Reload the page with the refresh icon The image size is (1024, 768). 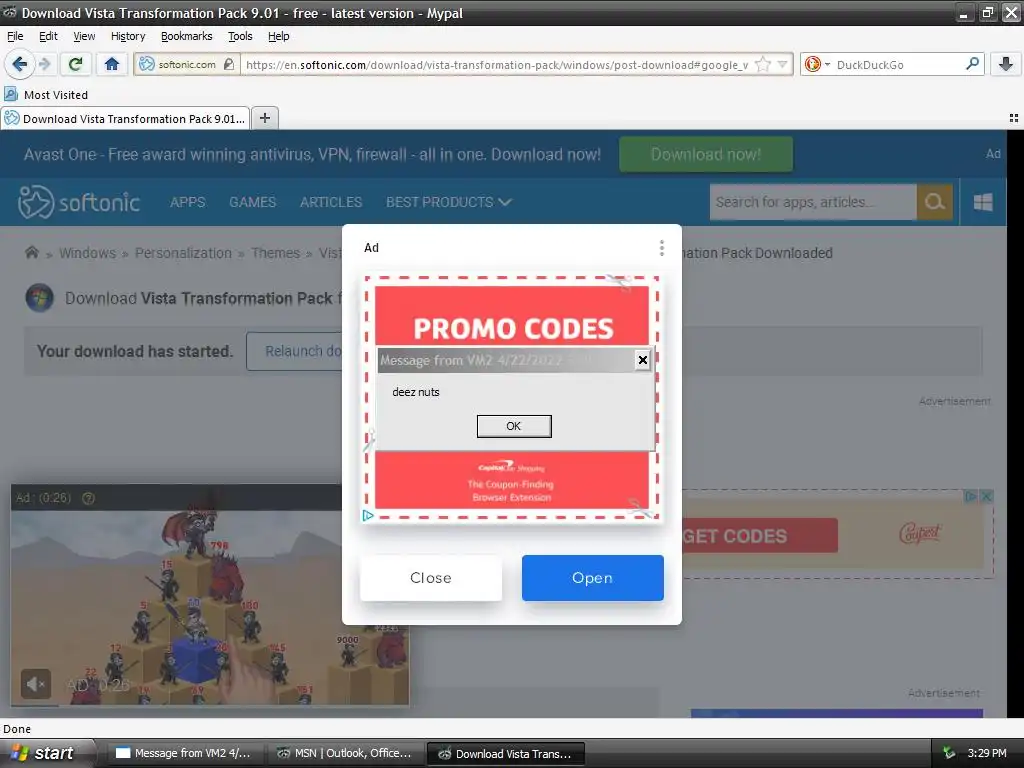pyautogui.click(x=75, y=64)
